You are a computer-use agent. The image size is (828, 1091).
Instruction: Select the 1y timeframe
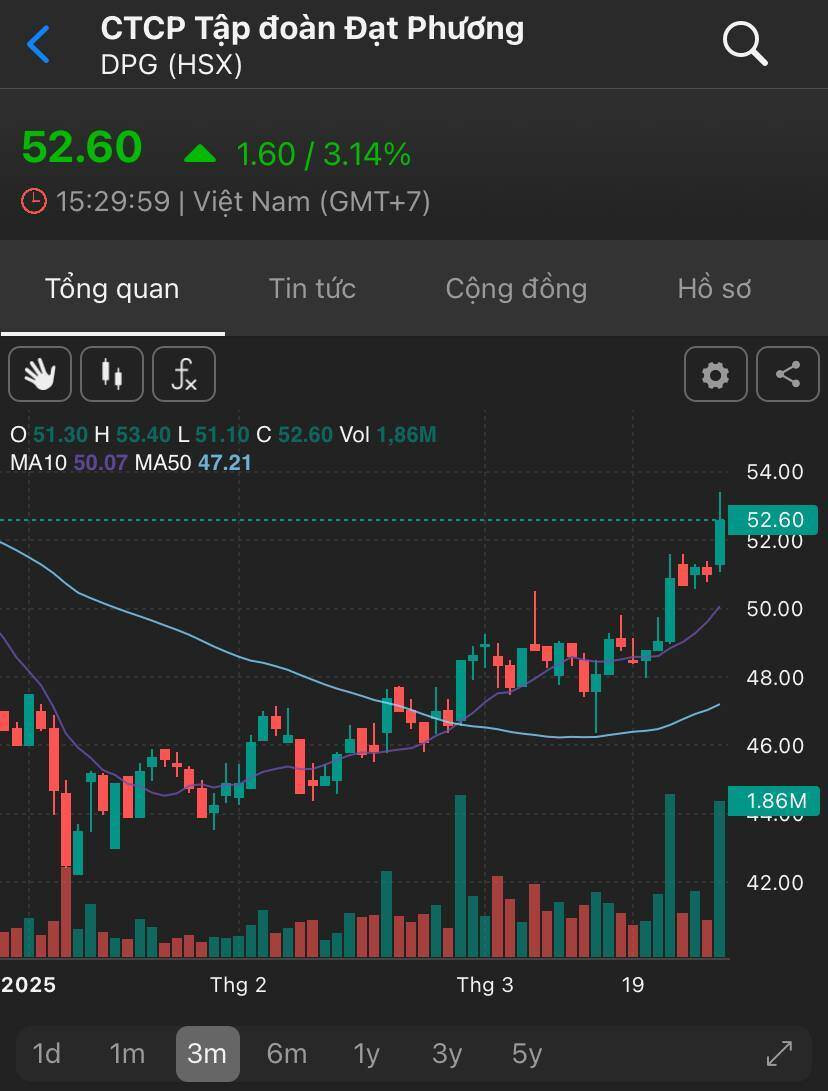click(x=366, y=1053)
